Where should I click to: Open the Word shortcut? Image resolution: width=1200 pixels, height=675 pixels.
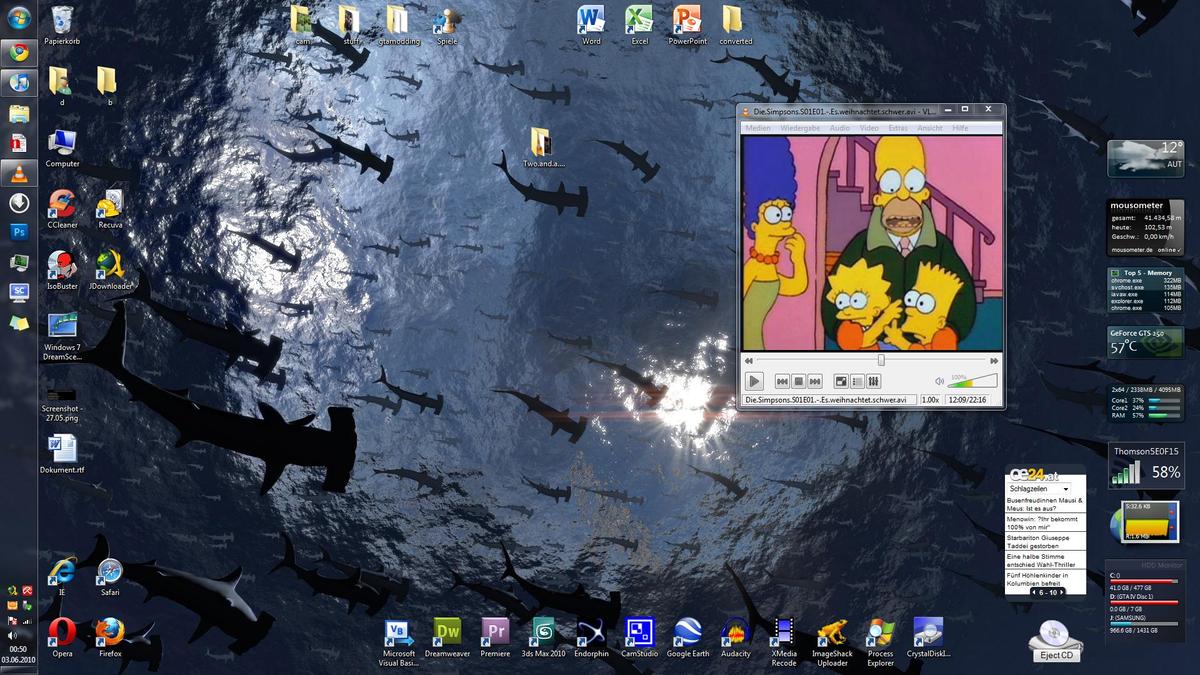(591, 25)
